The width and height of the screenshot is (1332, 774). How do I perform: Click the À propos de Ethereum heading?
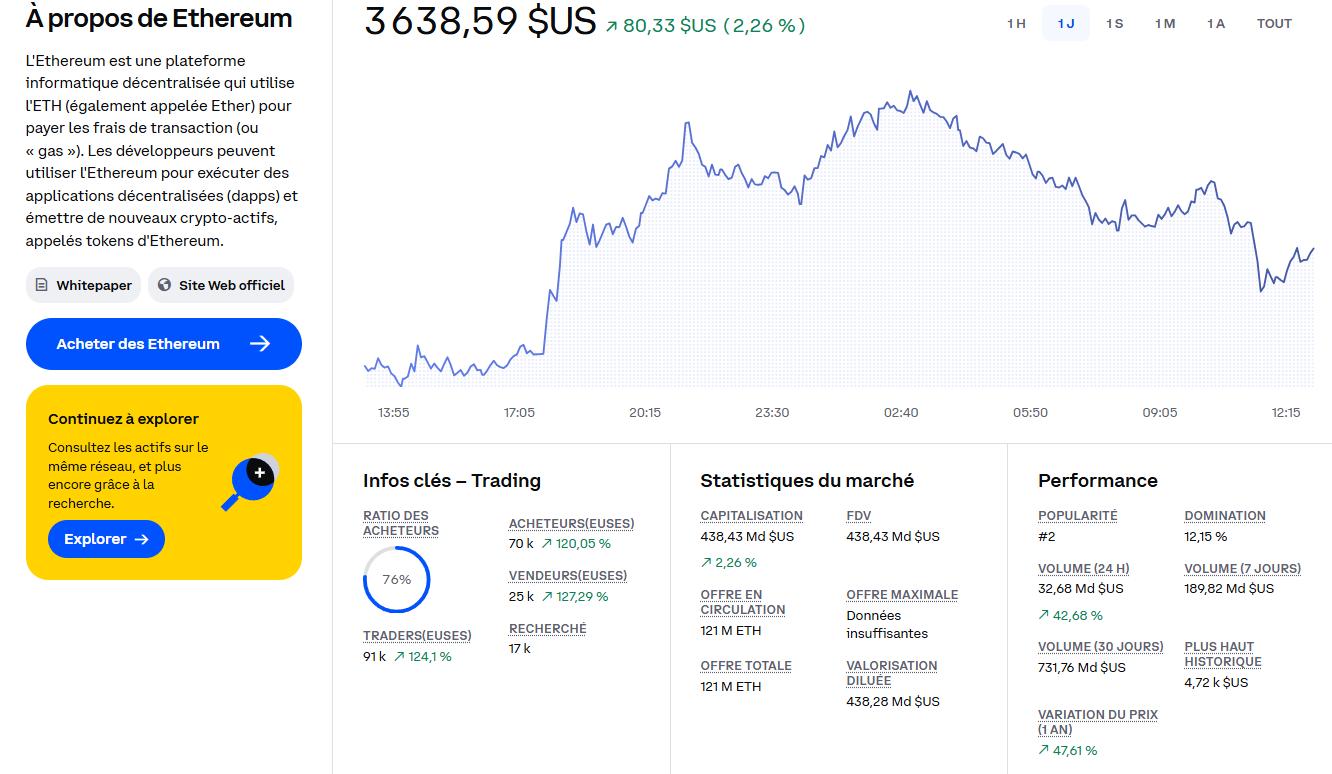(159, 18)
